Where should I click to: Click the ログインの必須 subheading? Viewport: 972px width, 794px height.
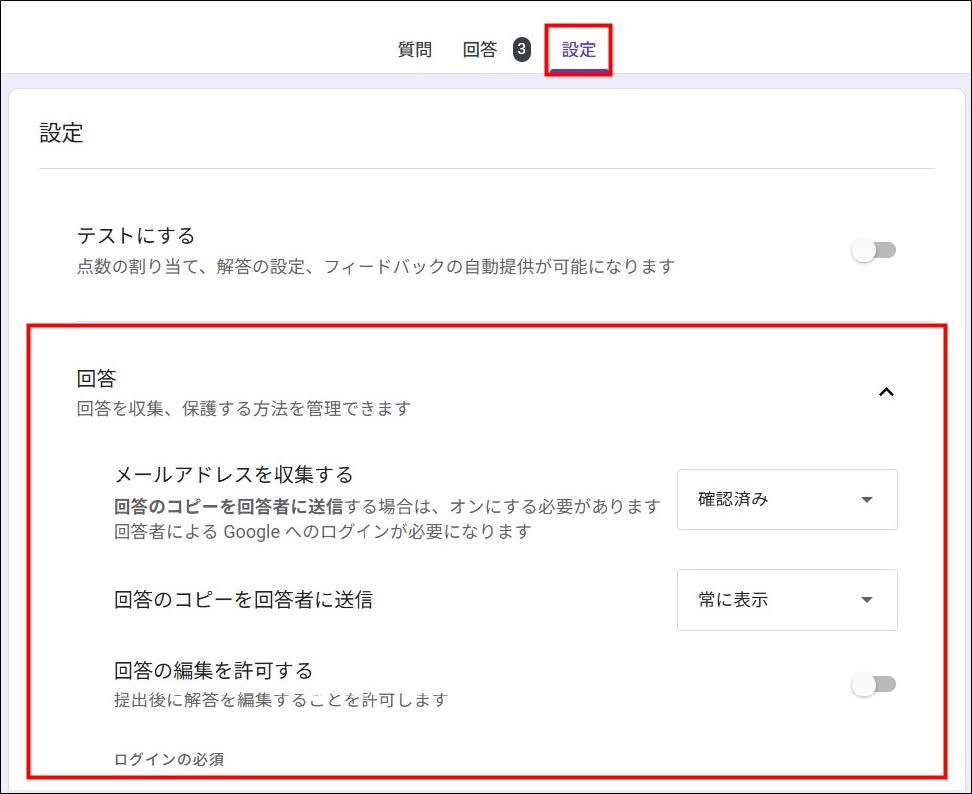coord(169,759)
